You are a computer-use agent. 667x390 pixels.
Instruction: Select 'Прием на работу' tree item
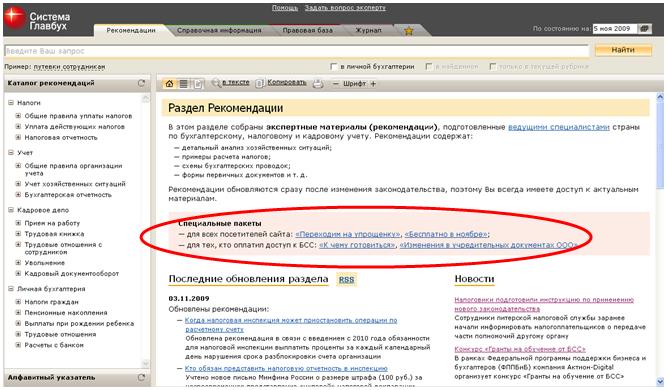click(52, 223)
